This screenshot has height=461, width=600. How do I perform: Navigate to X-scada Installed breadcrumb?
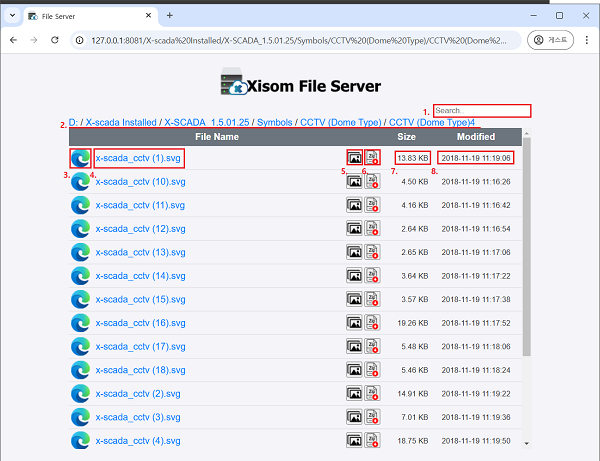point(121,122)
